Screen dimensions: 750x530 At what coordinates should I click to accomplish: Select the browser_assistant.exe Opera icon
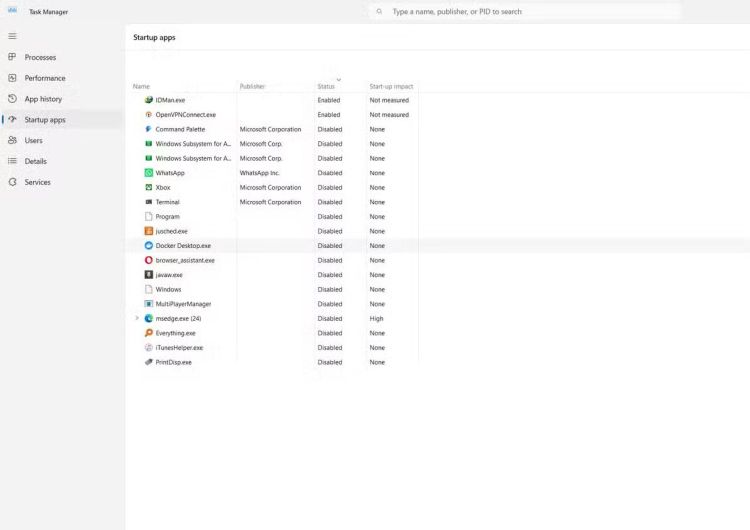click(x=148, y=260)
